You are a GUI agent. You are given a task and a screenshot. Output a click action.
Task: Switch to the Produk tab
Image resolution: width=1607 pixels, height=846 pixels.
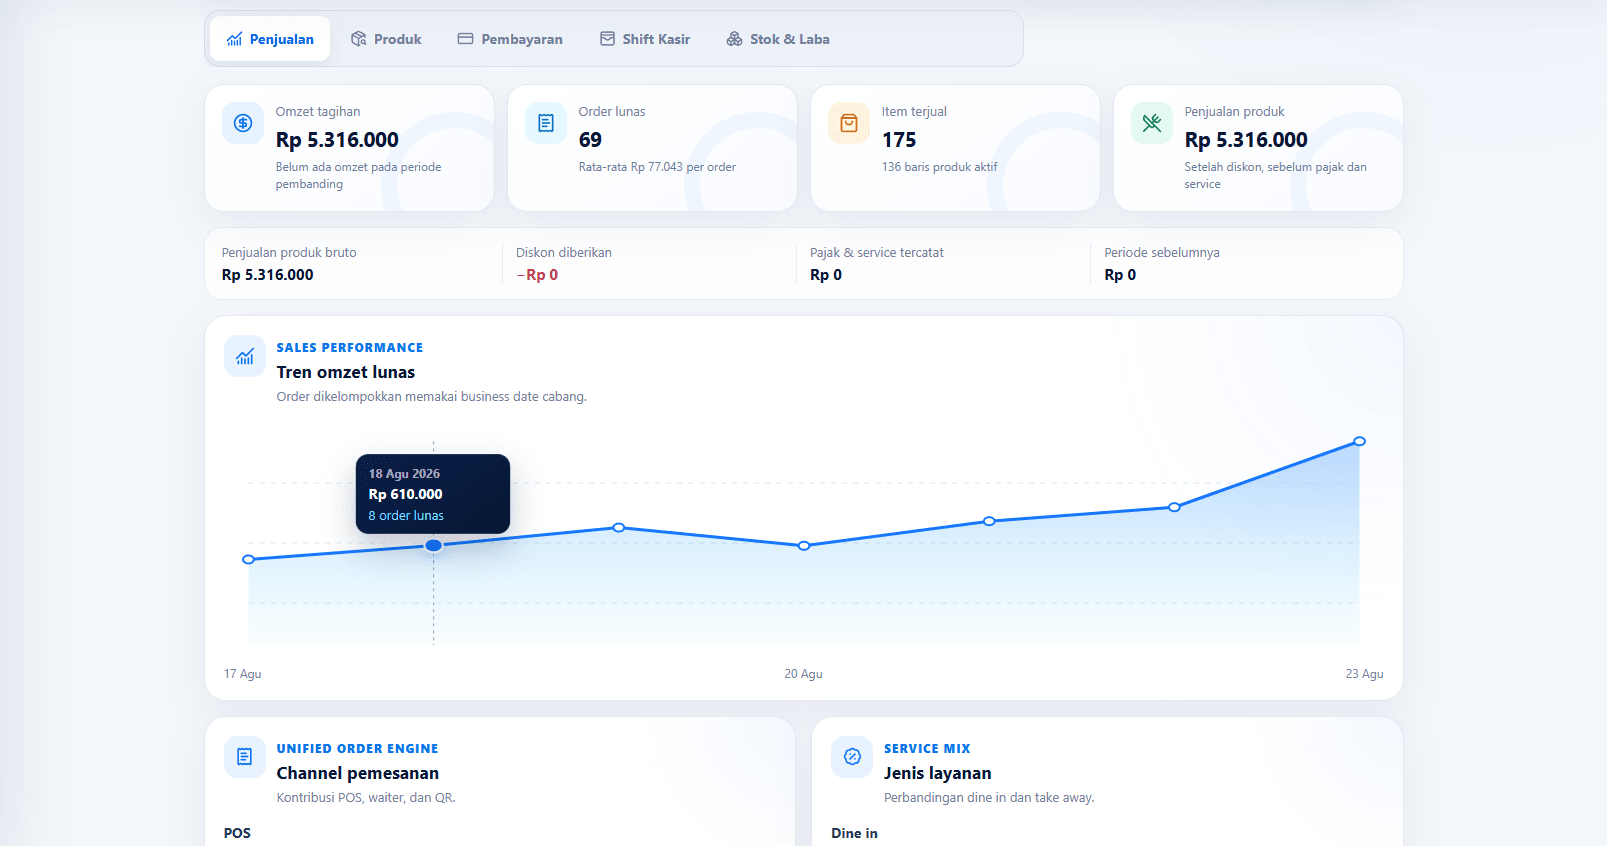pos(386,39)
